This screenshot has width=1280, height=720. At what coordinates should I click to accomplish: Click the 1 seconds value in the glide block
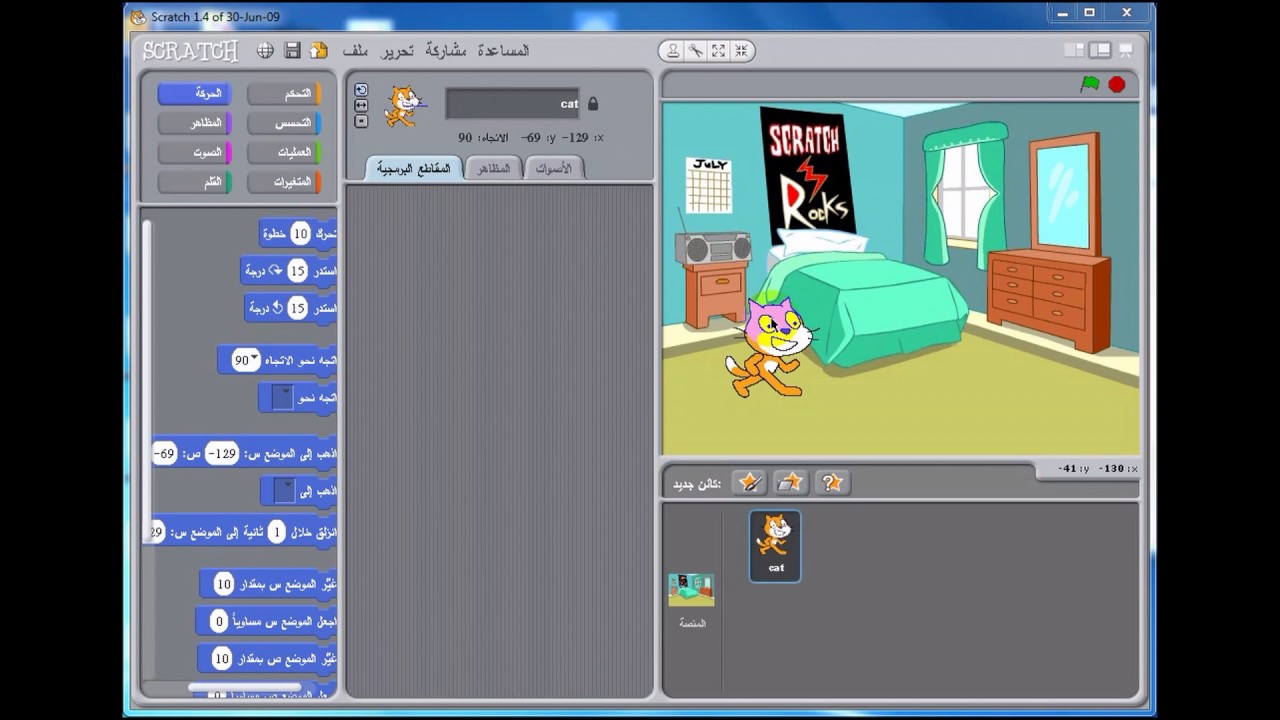[x=277, y=533]
